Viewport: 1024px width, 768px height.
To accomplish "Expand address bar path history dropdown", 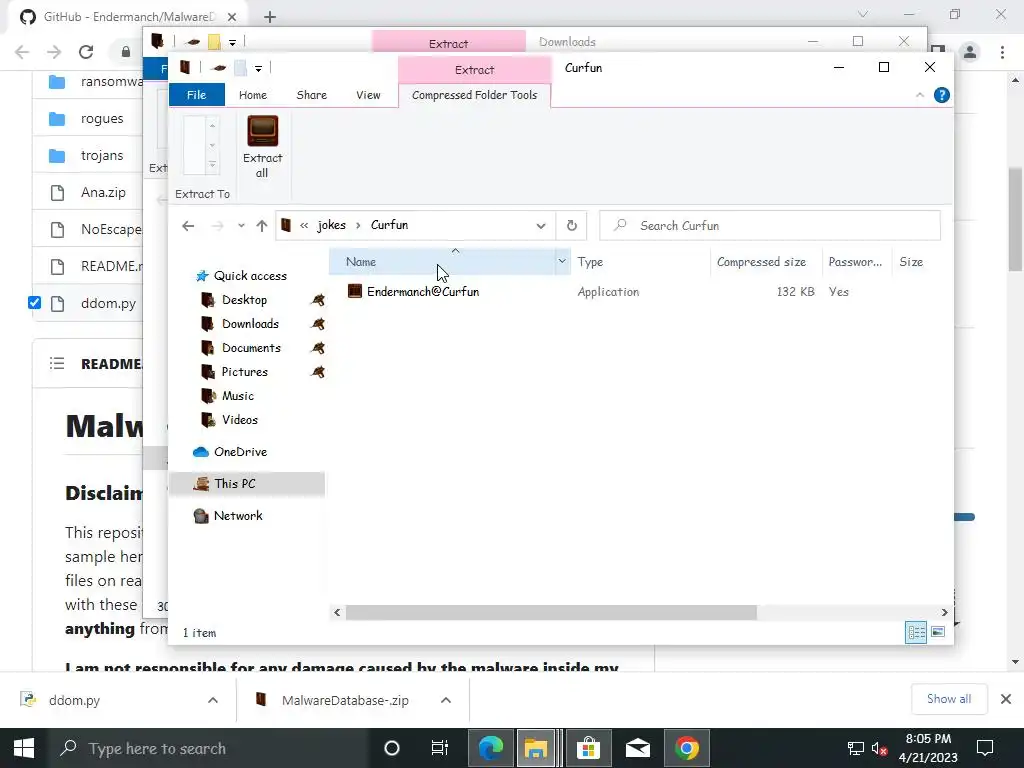I will (x=541, y=226).
